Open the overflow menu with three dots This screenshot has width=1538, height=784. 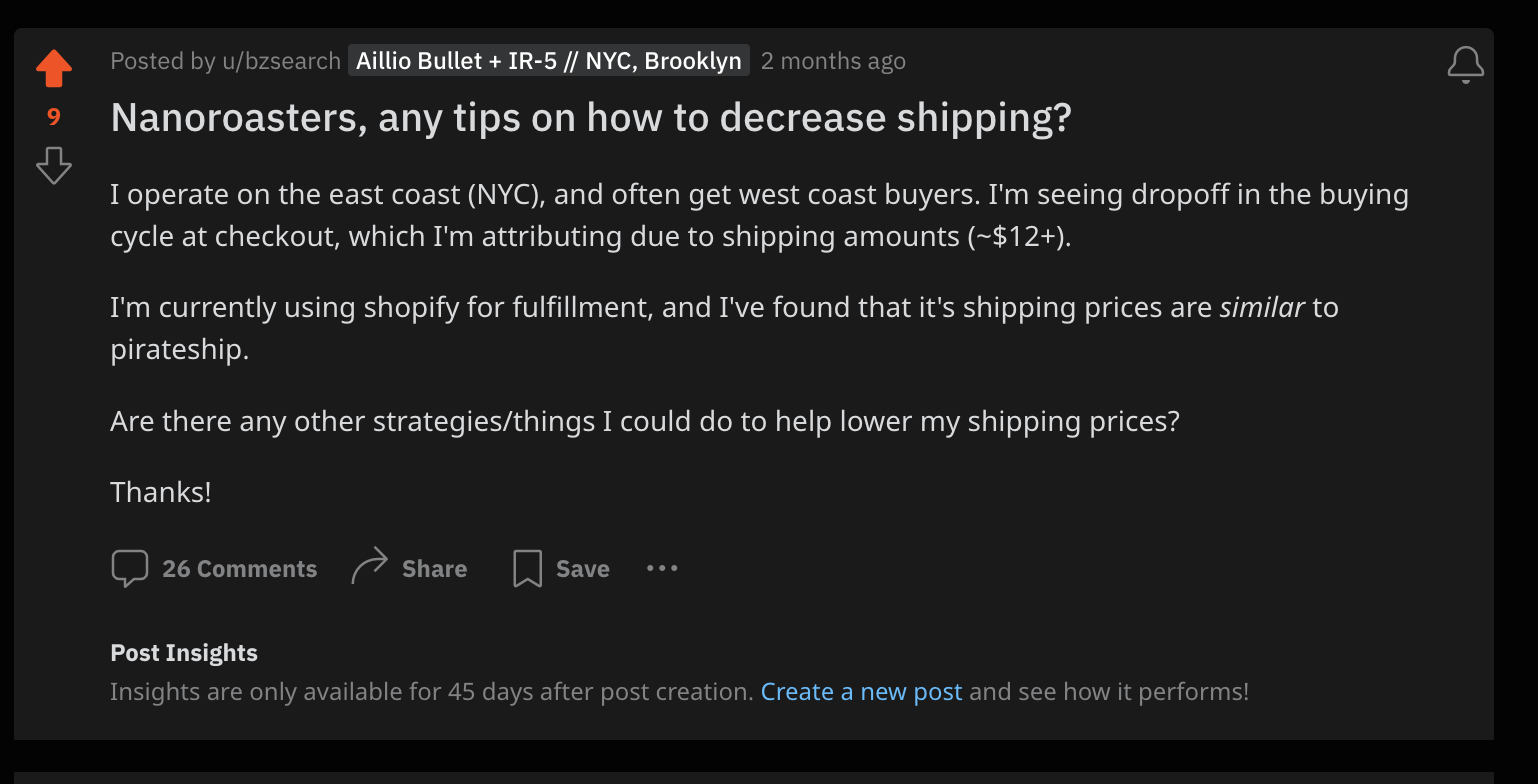(662, 568)
